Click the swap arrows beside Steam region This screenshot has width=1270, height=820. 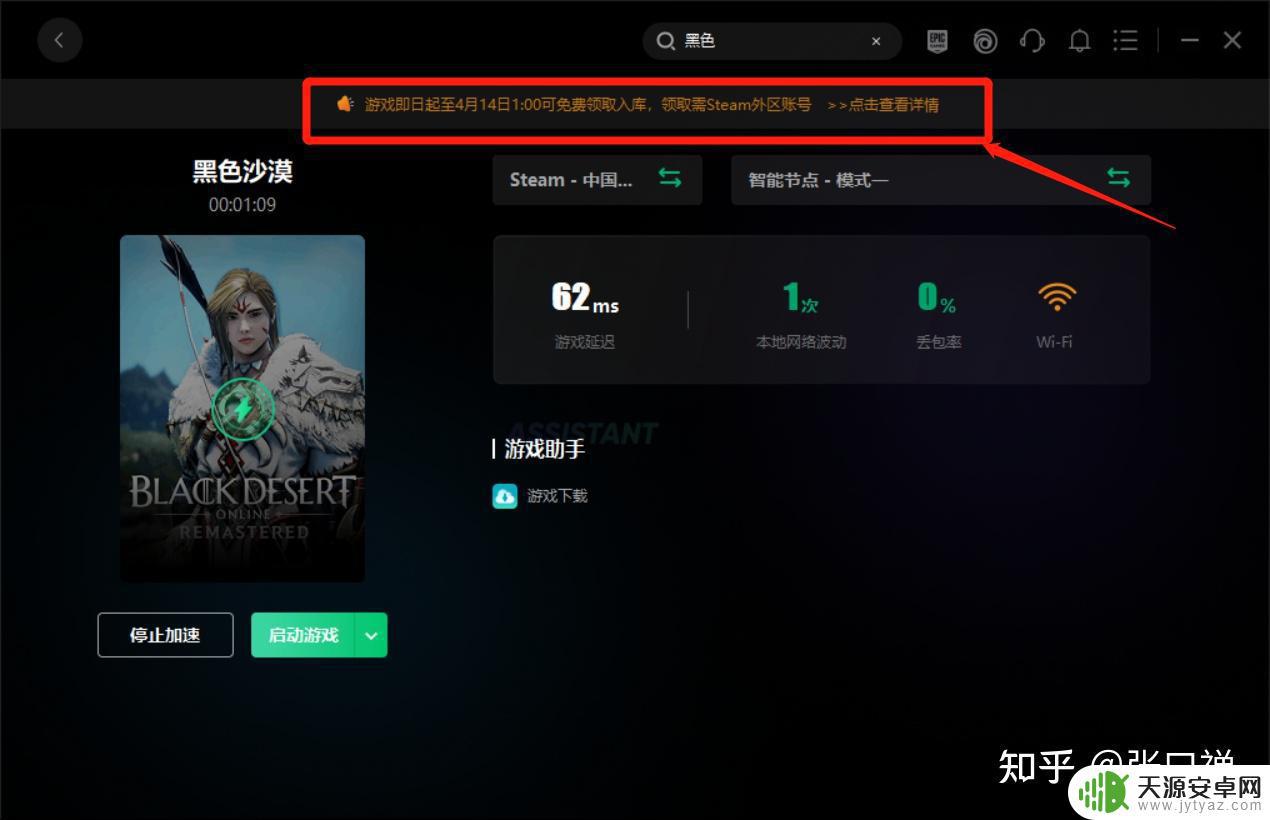(669, 178)
